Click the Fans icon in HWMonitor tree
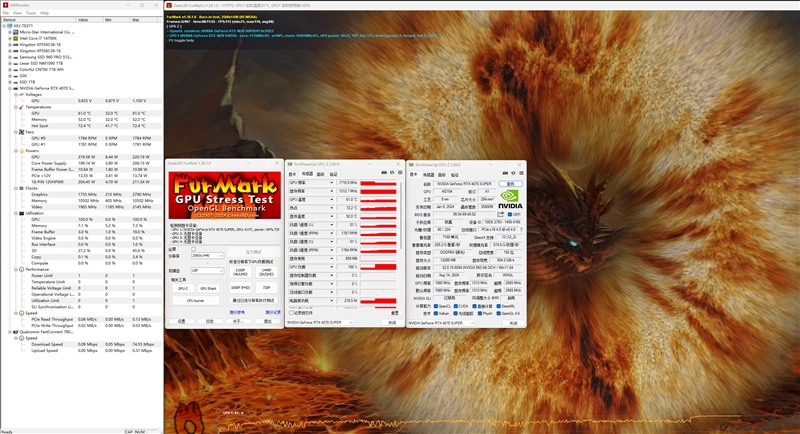 pos(21,132)
